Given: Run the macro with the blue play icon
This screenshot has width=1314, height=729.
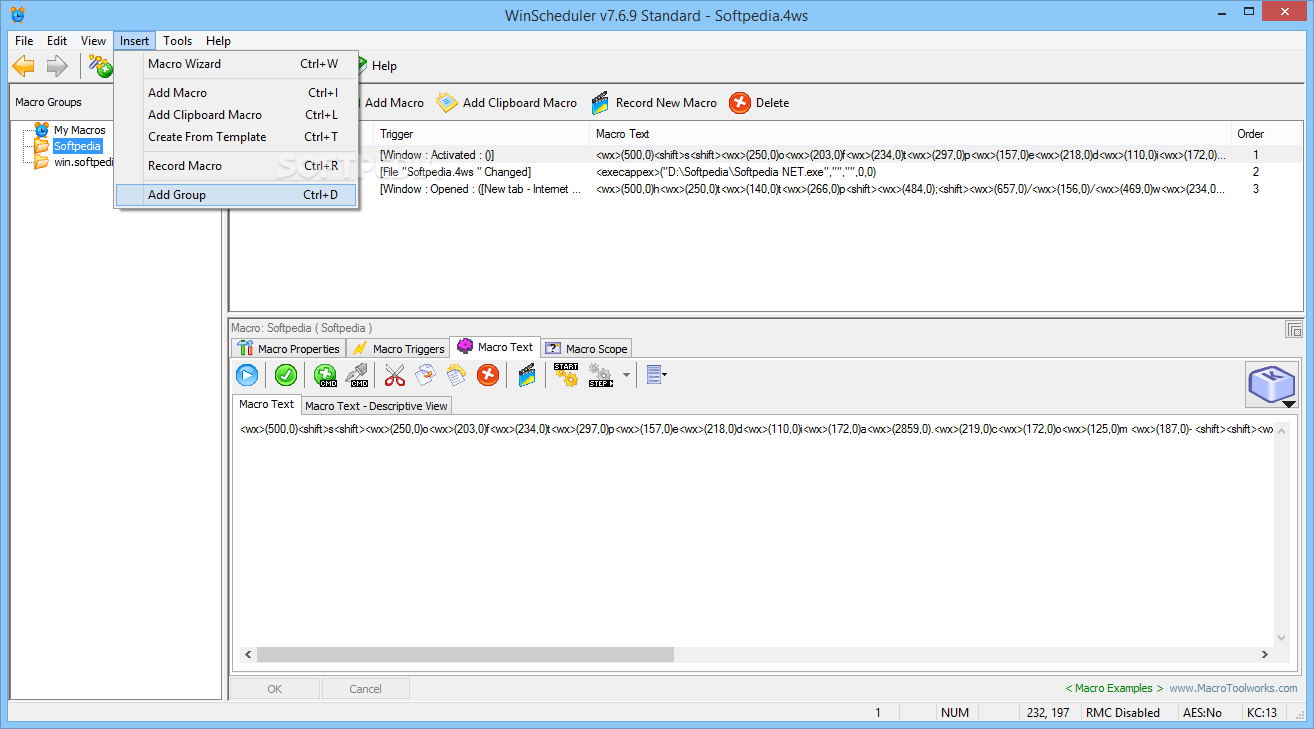Looking at the screenshot, I should (x=247, y=375).
